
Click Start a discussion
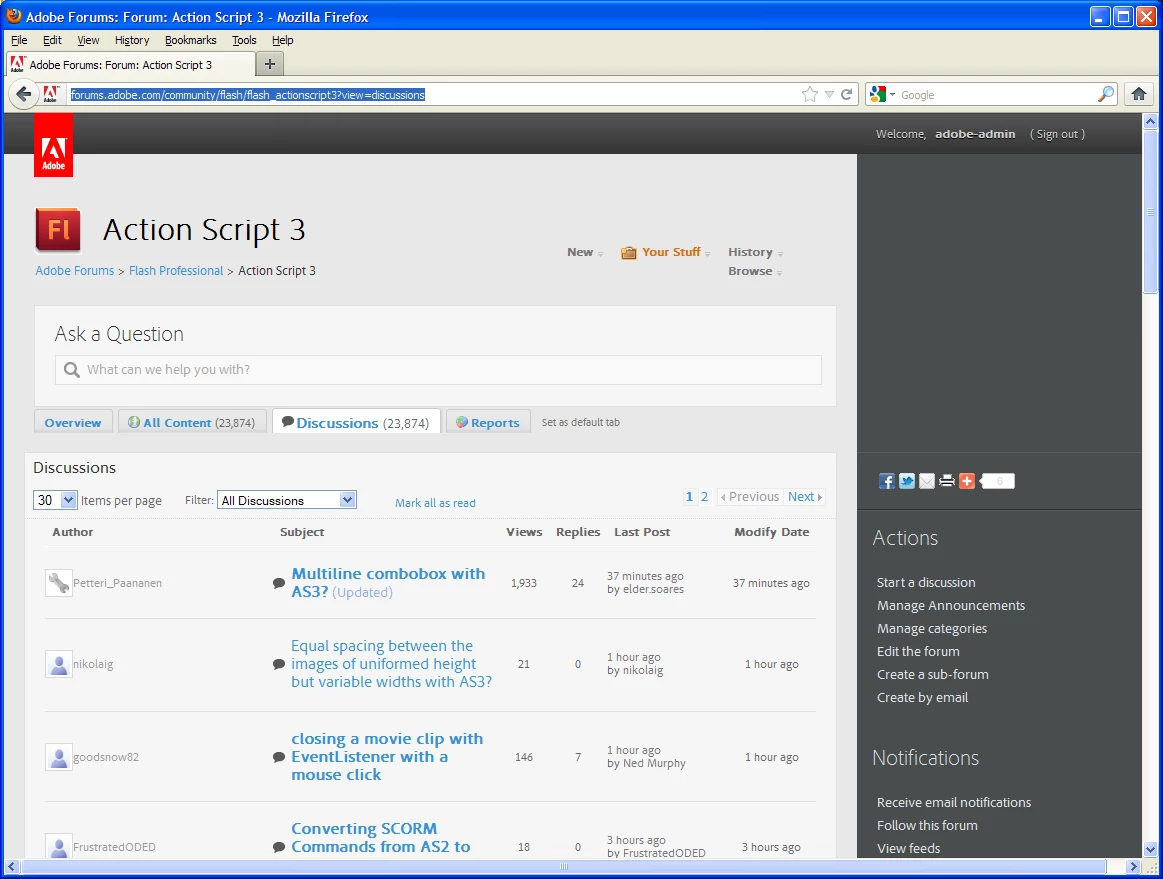pyautogui.click(x=926, y=582)
